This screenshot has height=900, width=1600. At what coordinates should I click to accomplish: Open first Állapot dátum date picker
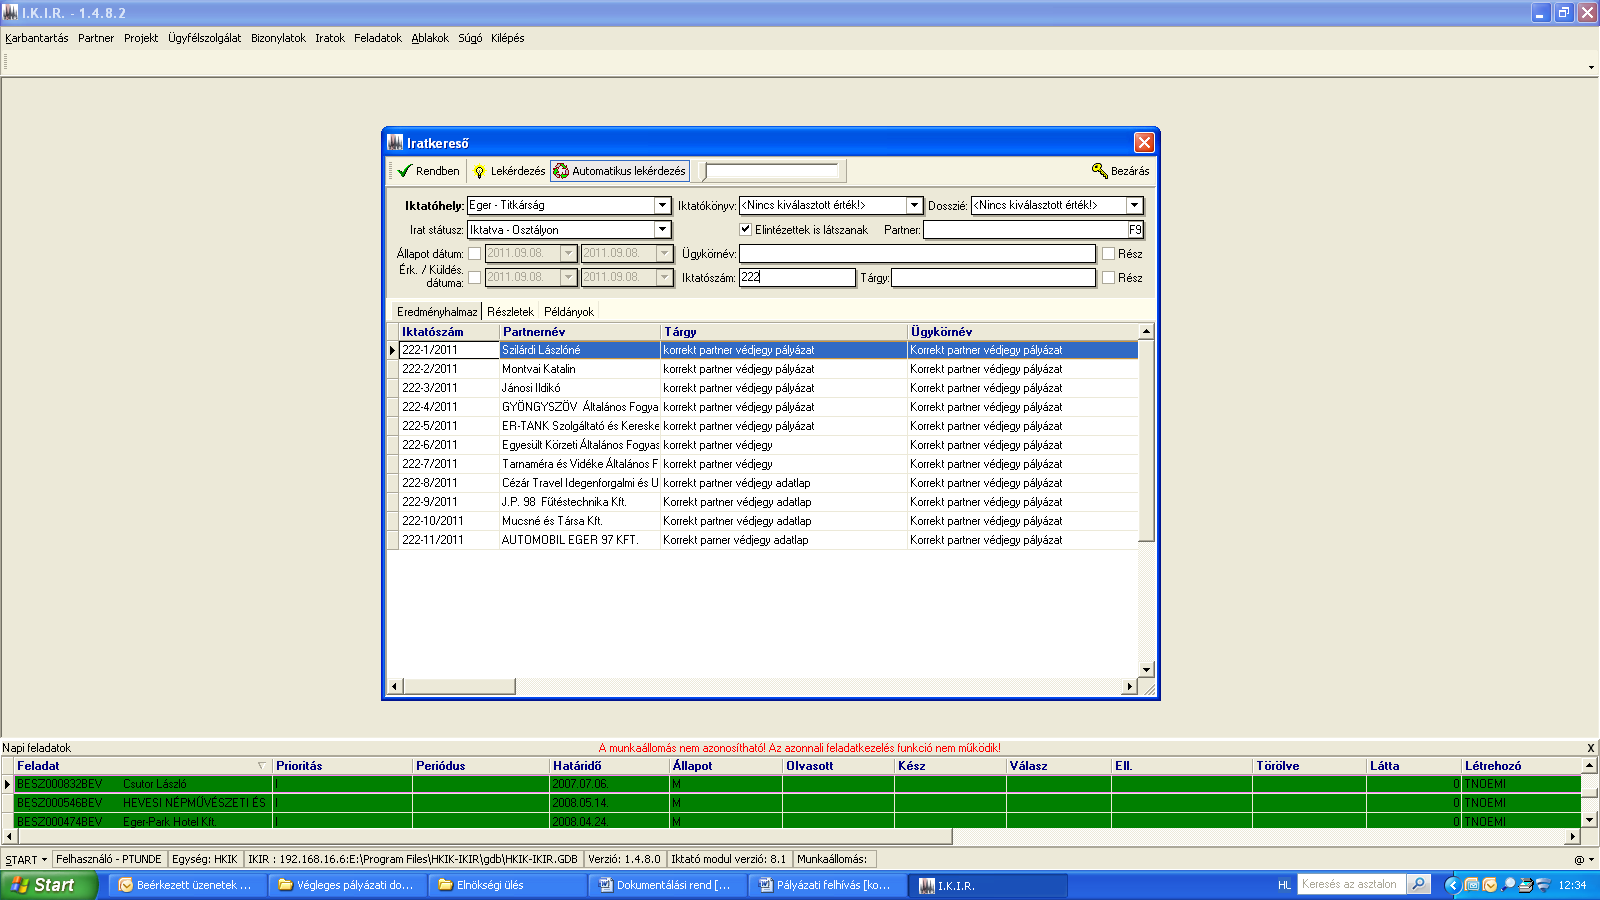(x=568, y=254)
